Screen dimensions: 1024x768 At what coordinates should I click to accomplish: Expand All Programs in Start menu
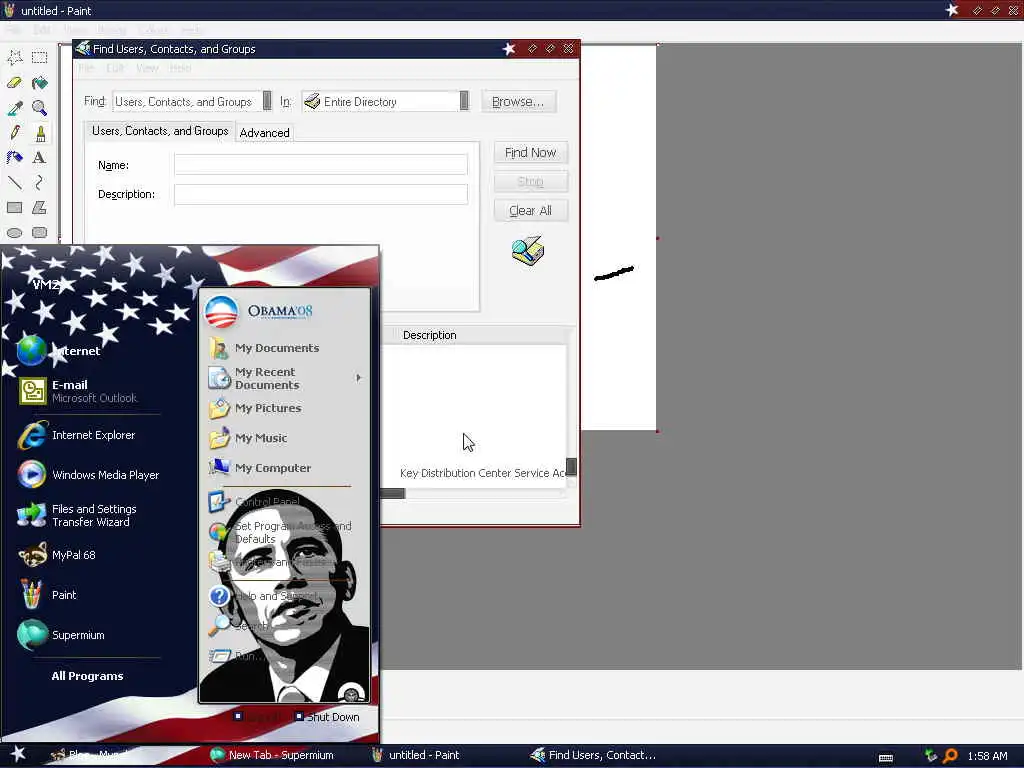(x=88, y=676)
